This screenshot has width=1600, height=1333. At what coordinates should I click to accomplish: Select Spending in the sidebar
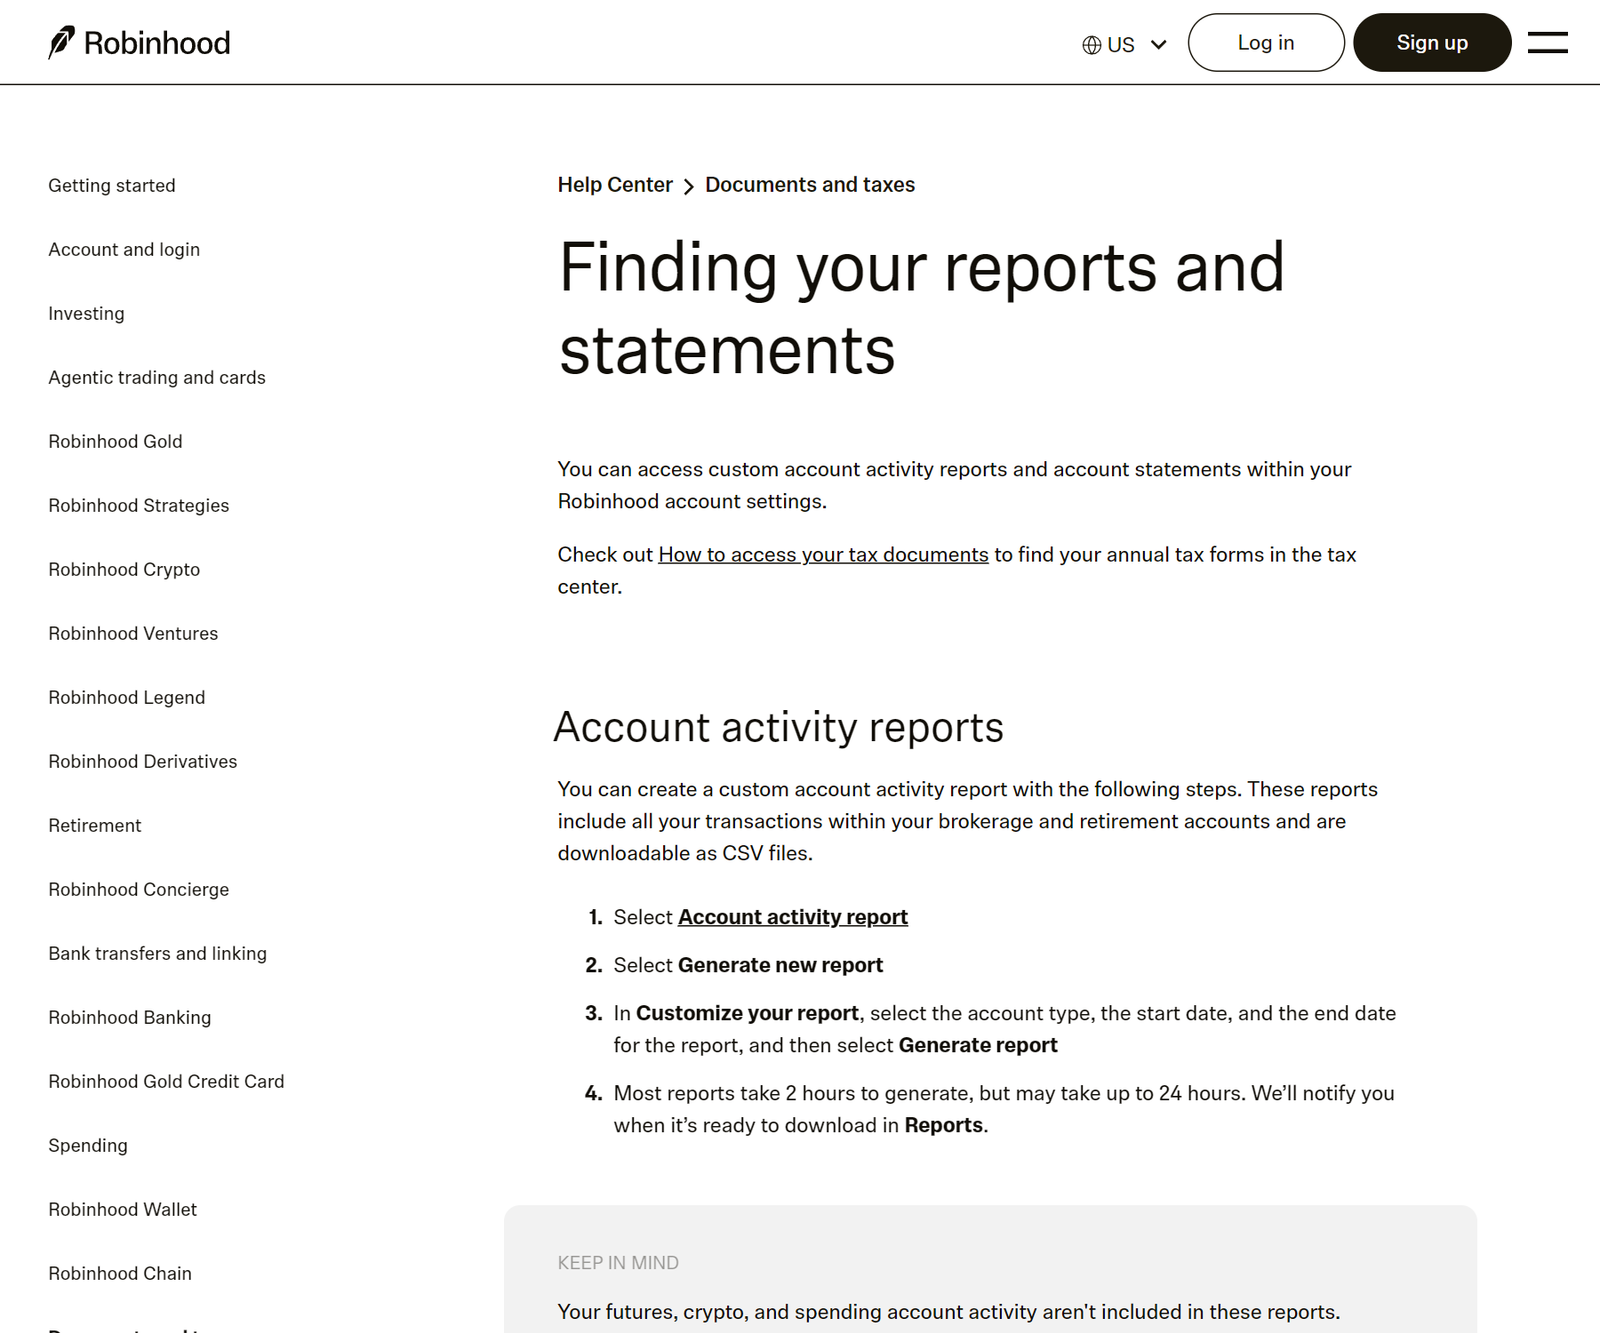point(88,1146)
